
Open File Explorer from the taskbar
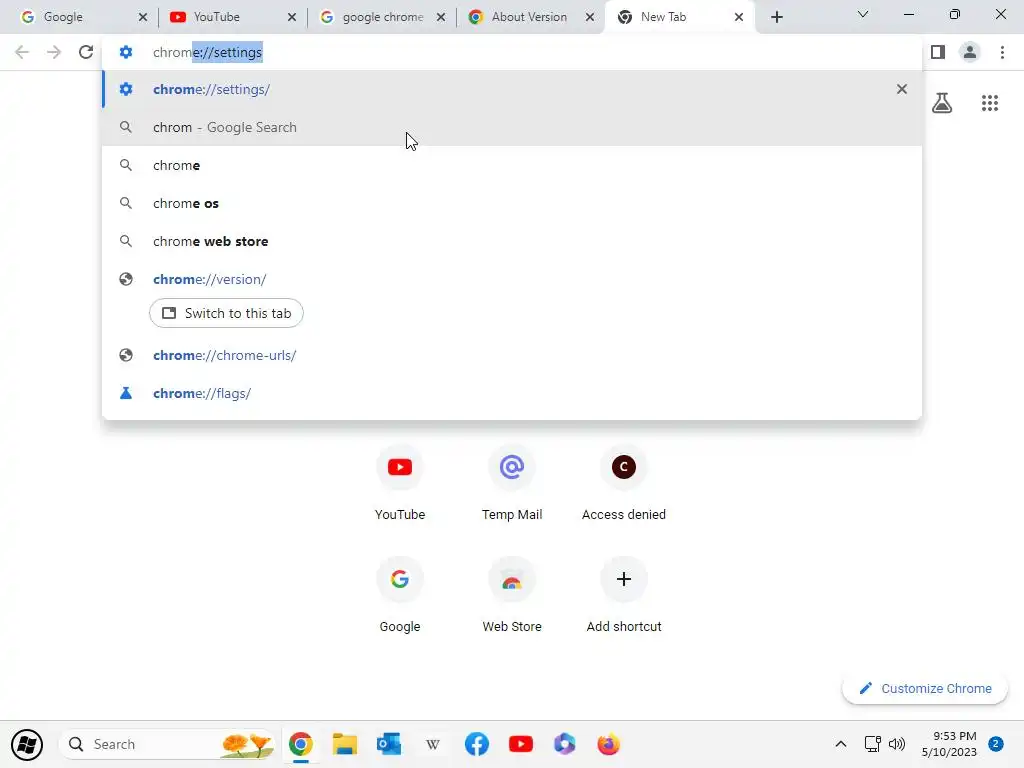[344, 744]
